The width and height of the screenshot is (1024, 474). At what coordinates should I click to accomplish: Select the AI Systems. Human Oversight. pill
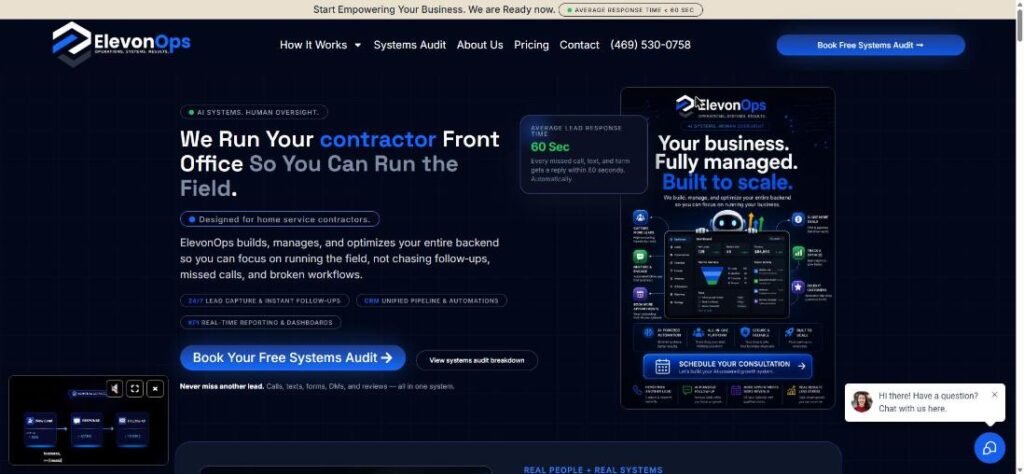coord(254,112)
